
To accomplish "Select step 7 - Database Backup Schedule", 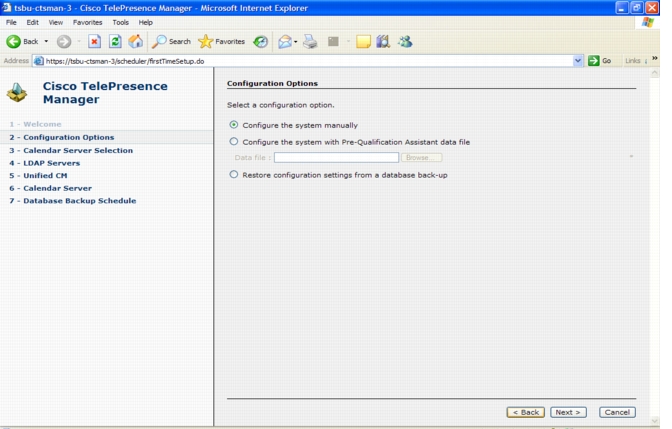I will pos(73,201).
